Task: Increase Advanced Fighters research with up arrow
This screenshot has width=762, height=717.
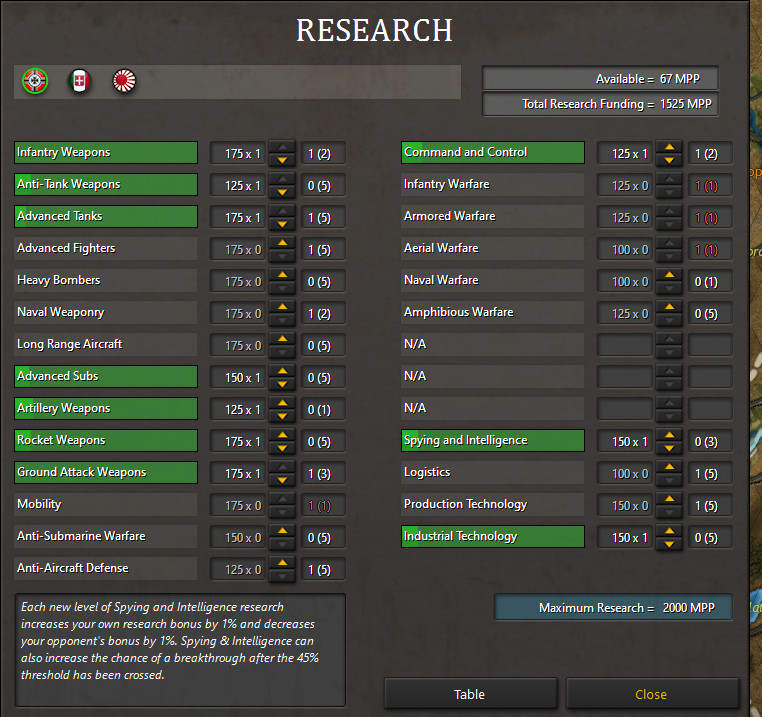Action: [x=282, y=243]
